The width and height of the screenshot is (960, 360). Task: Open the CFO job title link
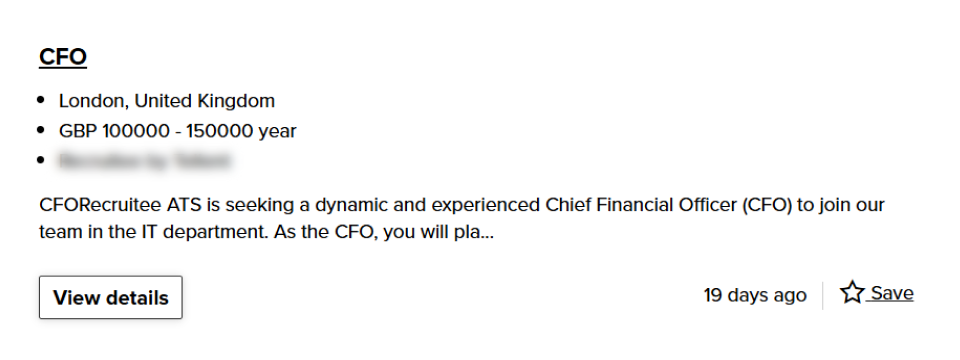pyautogui.click(x=62, y=56)
